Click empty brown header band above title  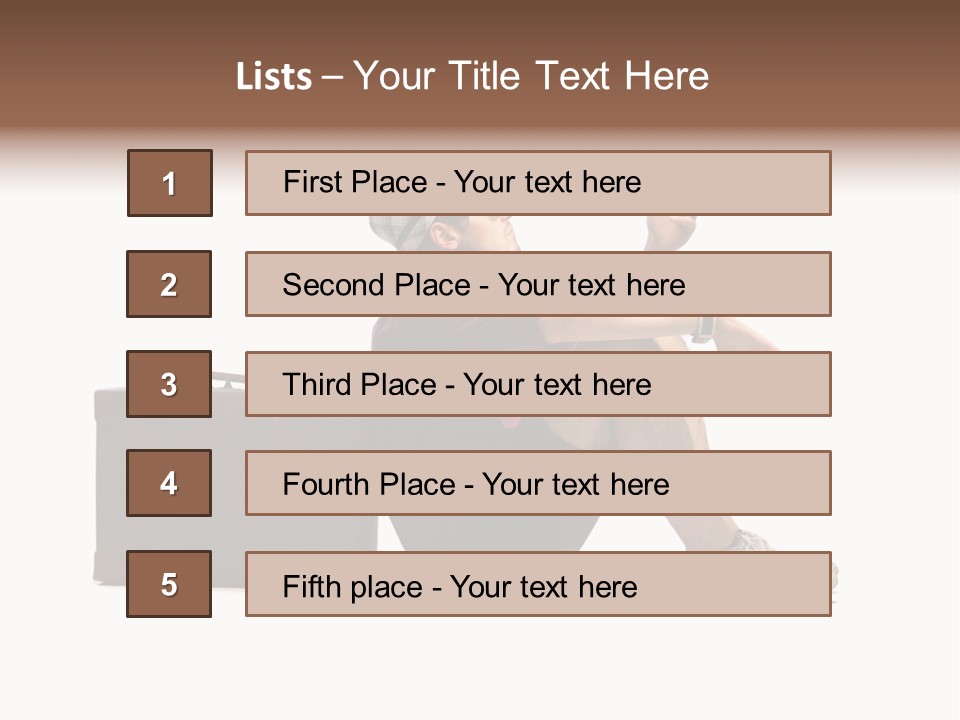pos(480,22)
